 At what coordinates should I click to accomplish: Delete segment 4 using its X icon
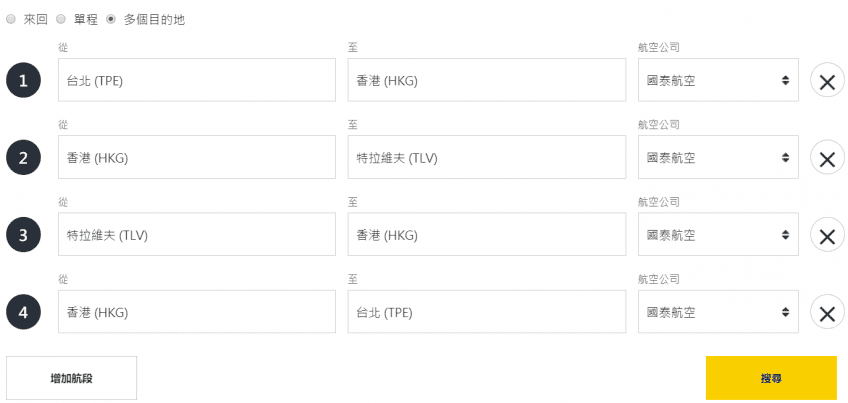[x=827, y=313]
